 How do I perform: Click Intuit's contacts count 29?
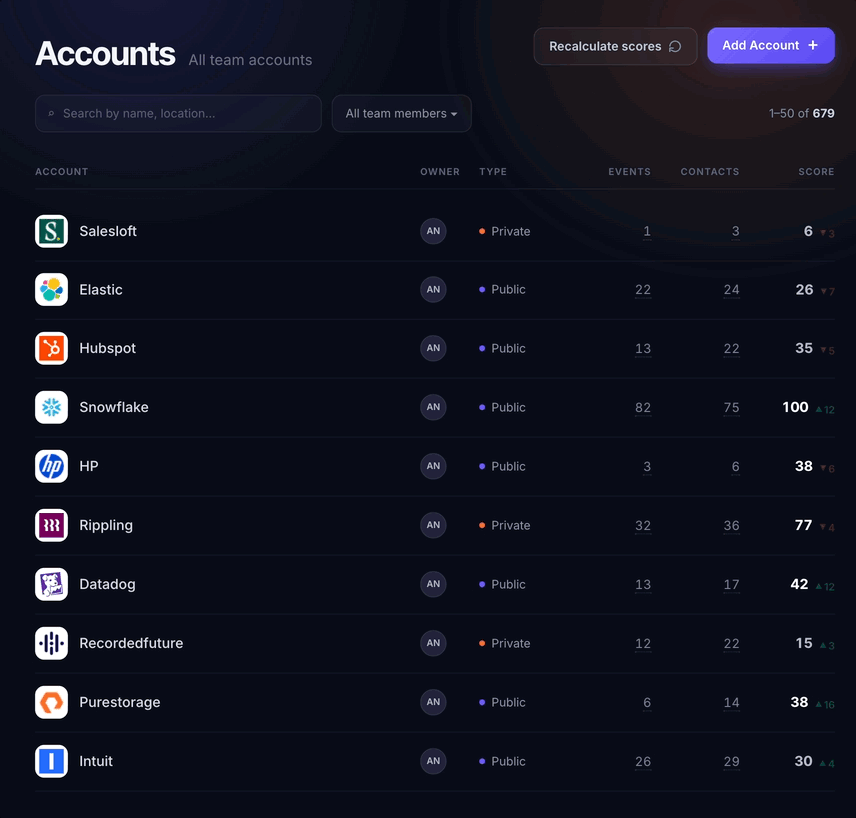click(731, 762)
